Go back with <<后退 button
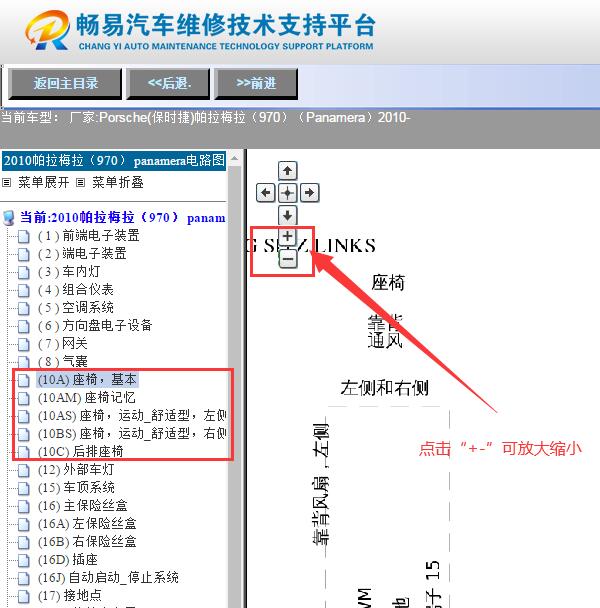600x608 pixels. [168, 84]
